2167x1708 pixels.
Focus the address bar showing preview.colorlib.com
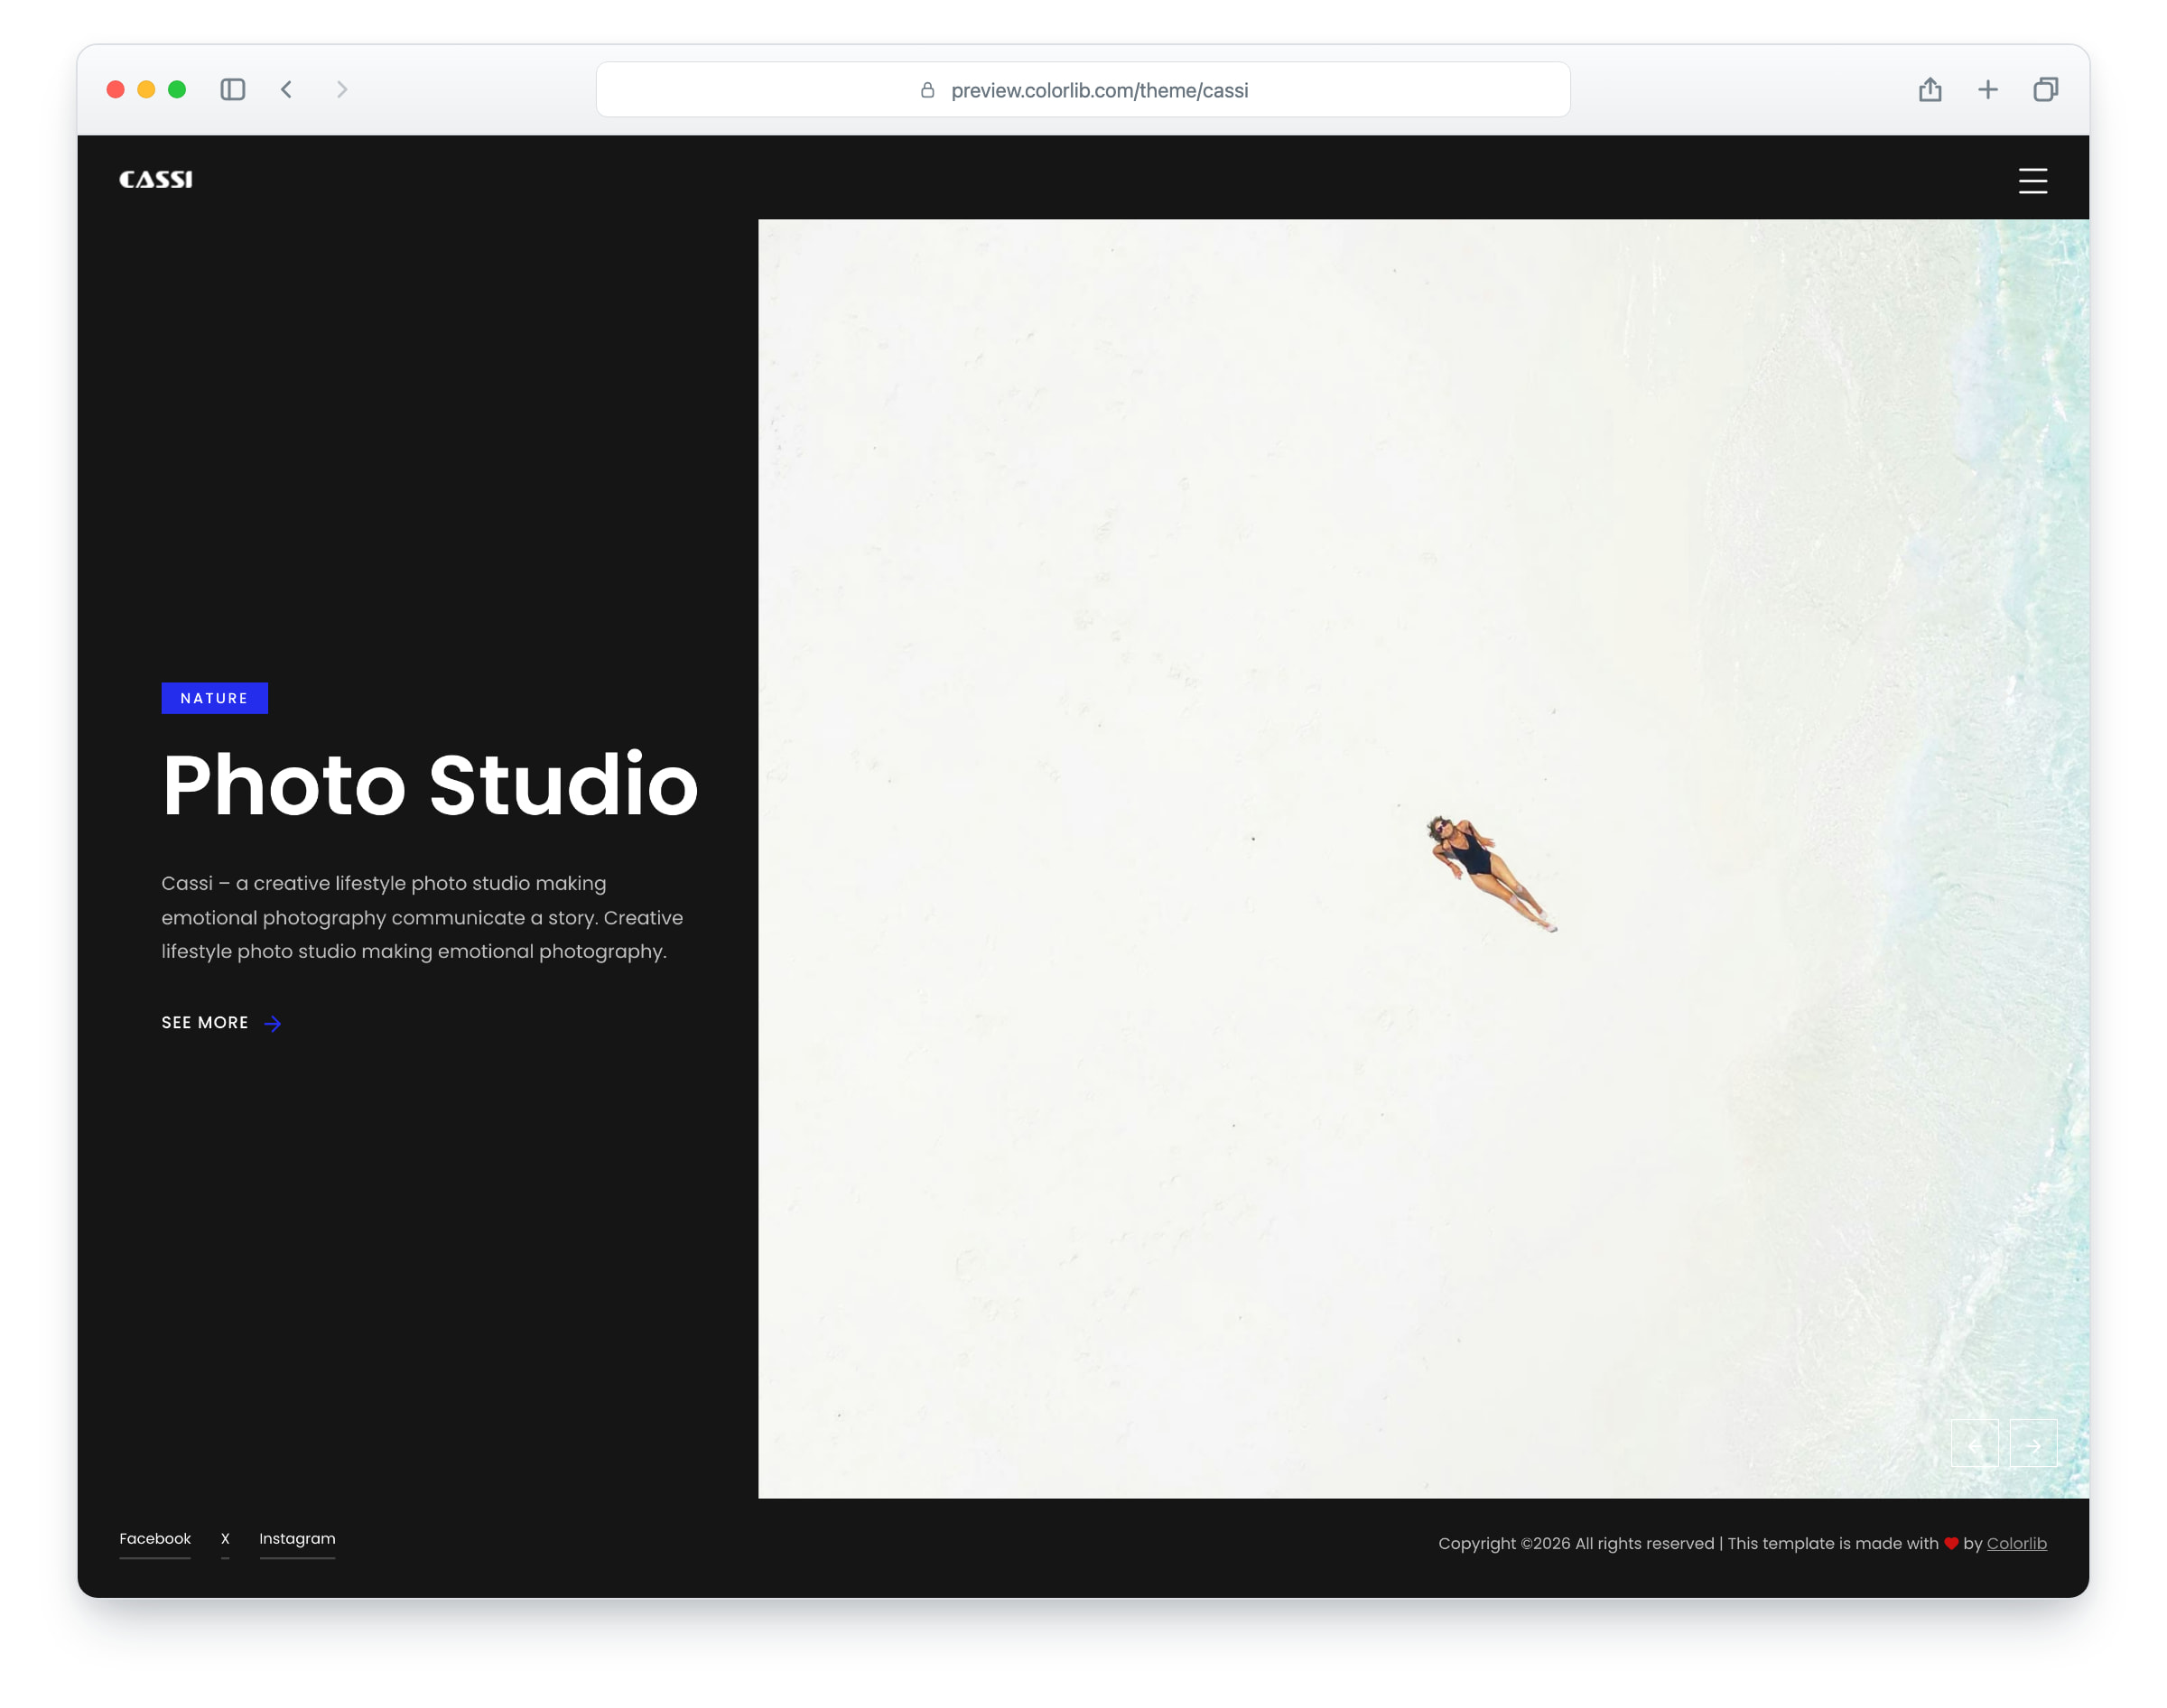1083,90
